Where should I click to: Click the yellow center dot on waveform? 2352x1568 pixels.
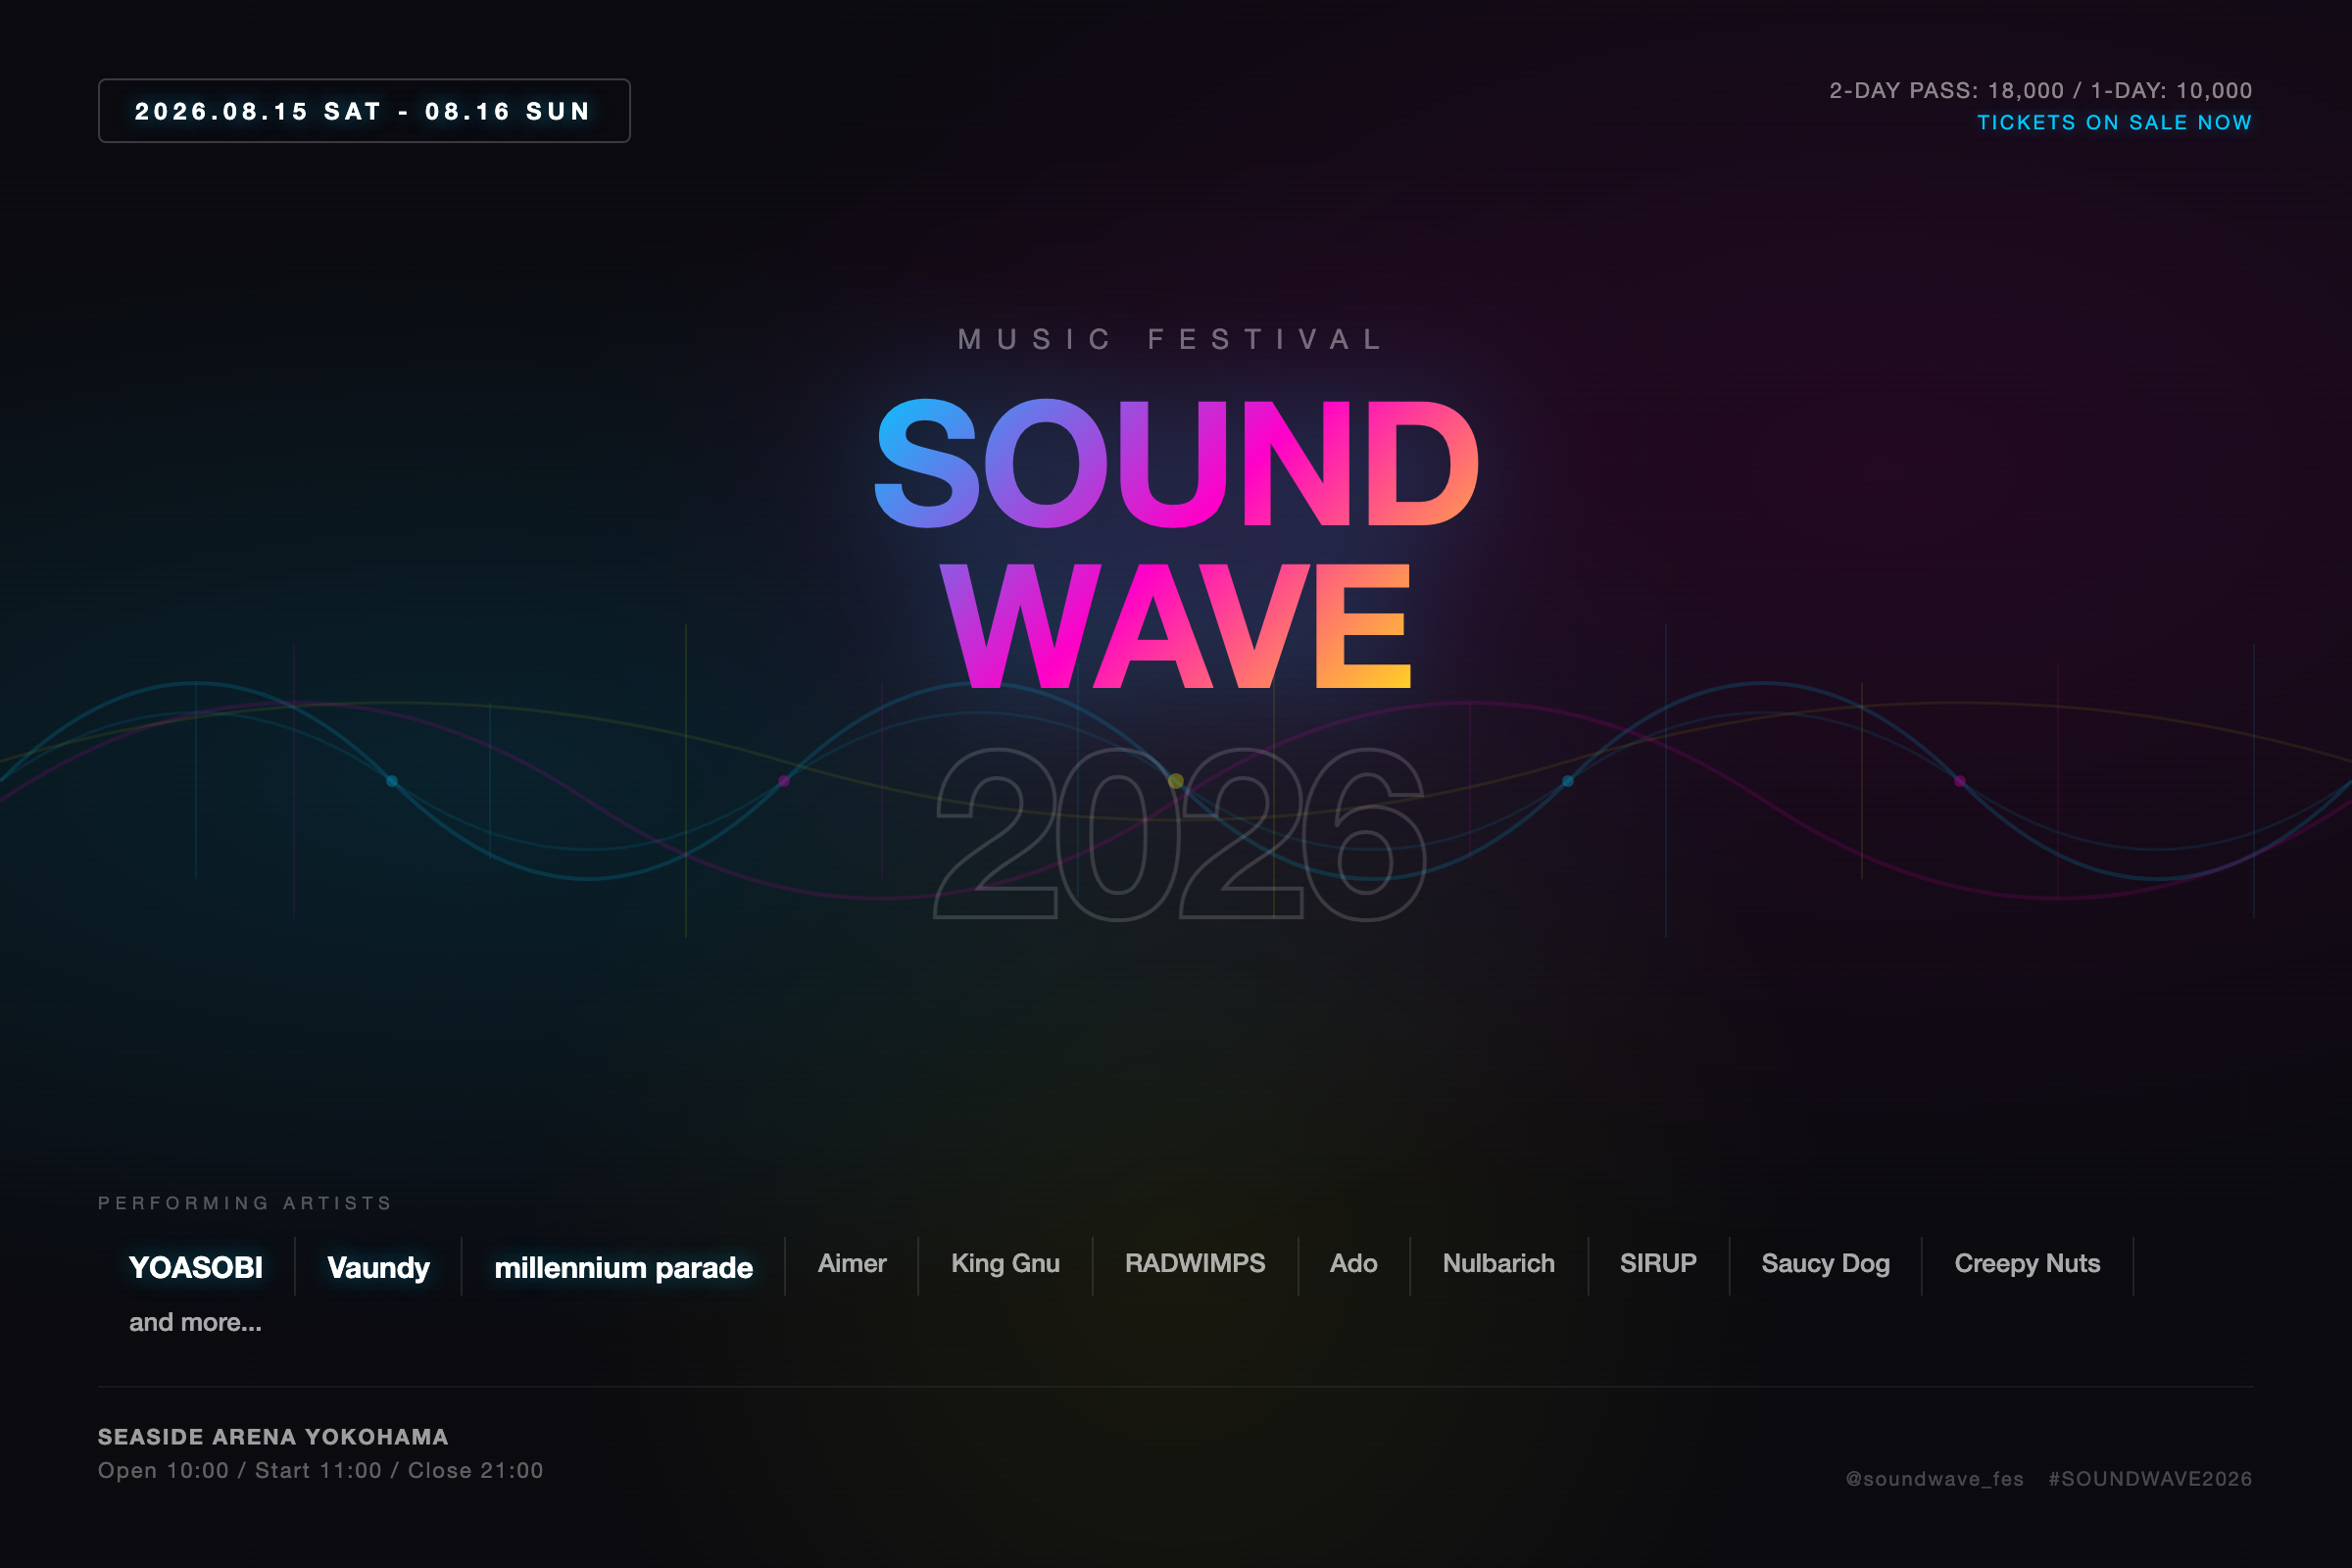(x=1176, y=781)
